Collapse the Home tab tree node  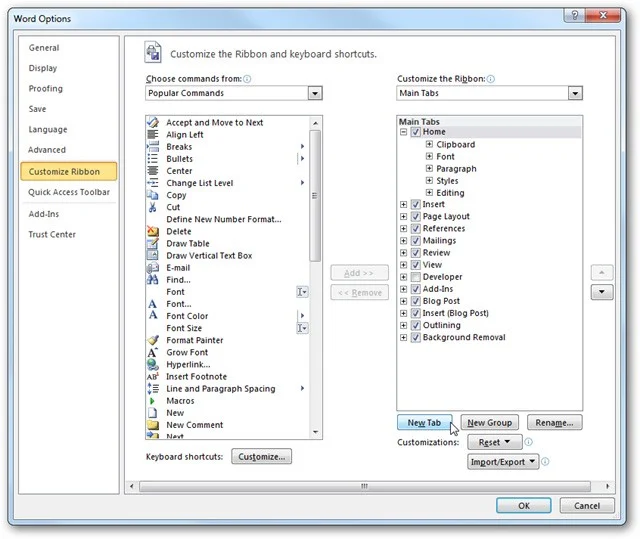(x=403, y=132)
